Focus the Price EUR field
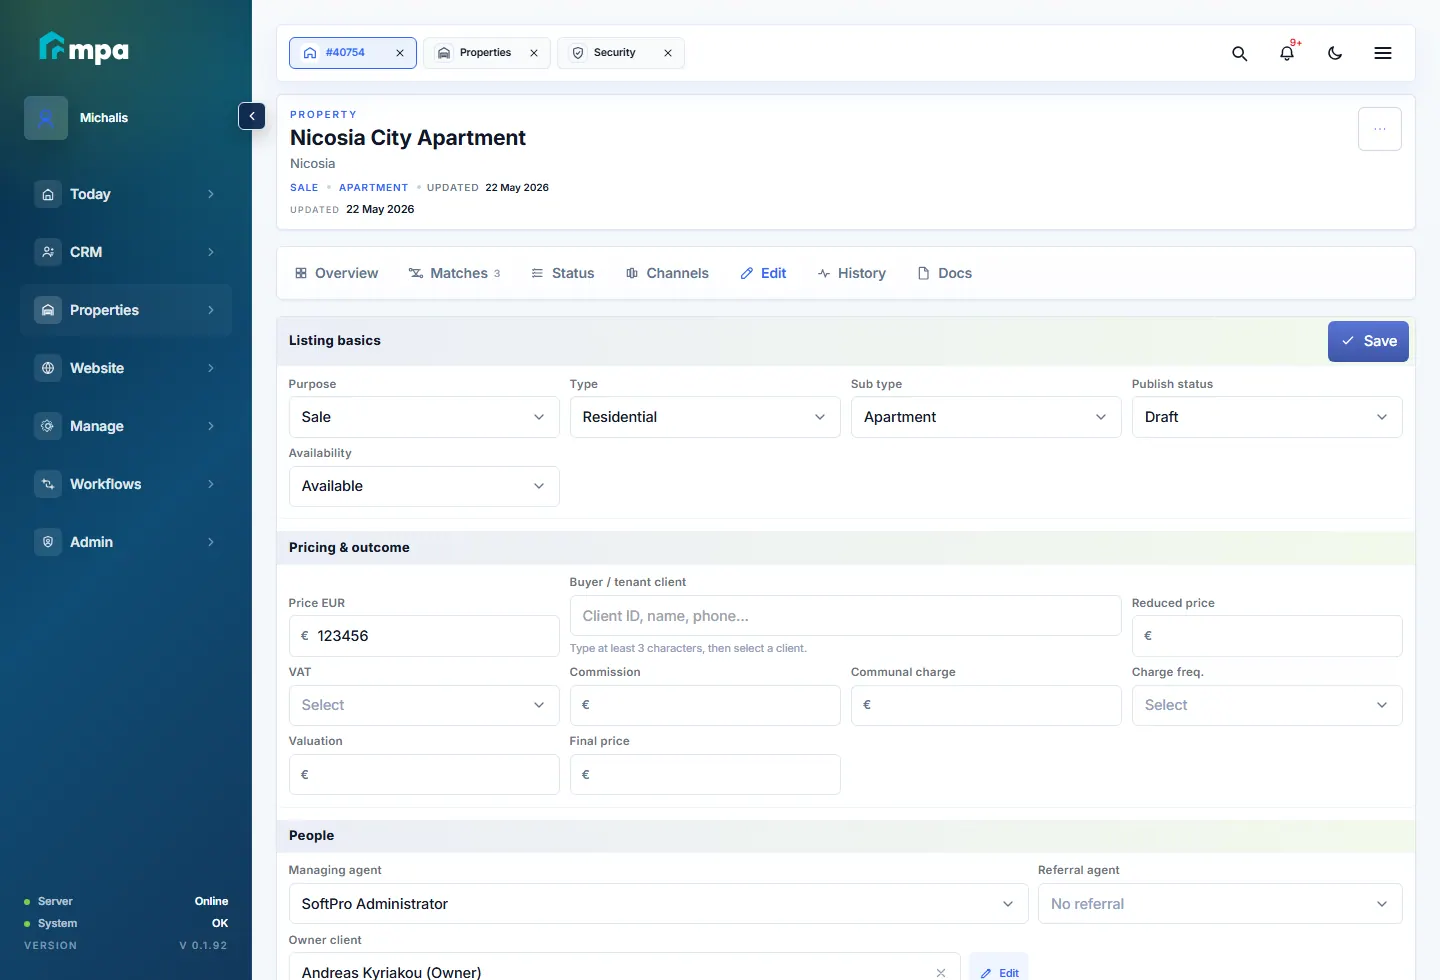 [x=424, y=636]
